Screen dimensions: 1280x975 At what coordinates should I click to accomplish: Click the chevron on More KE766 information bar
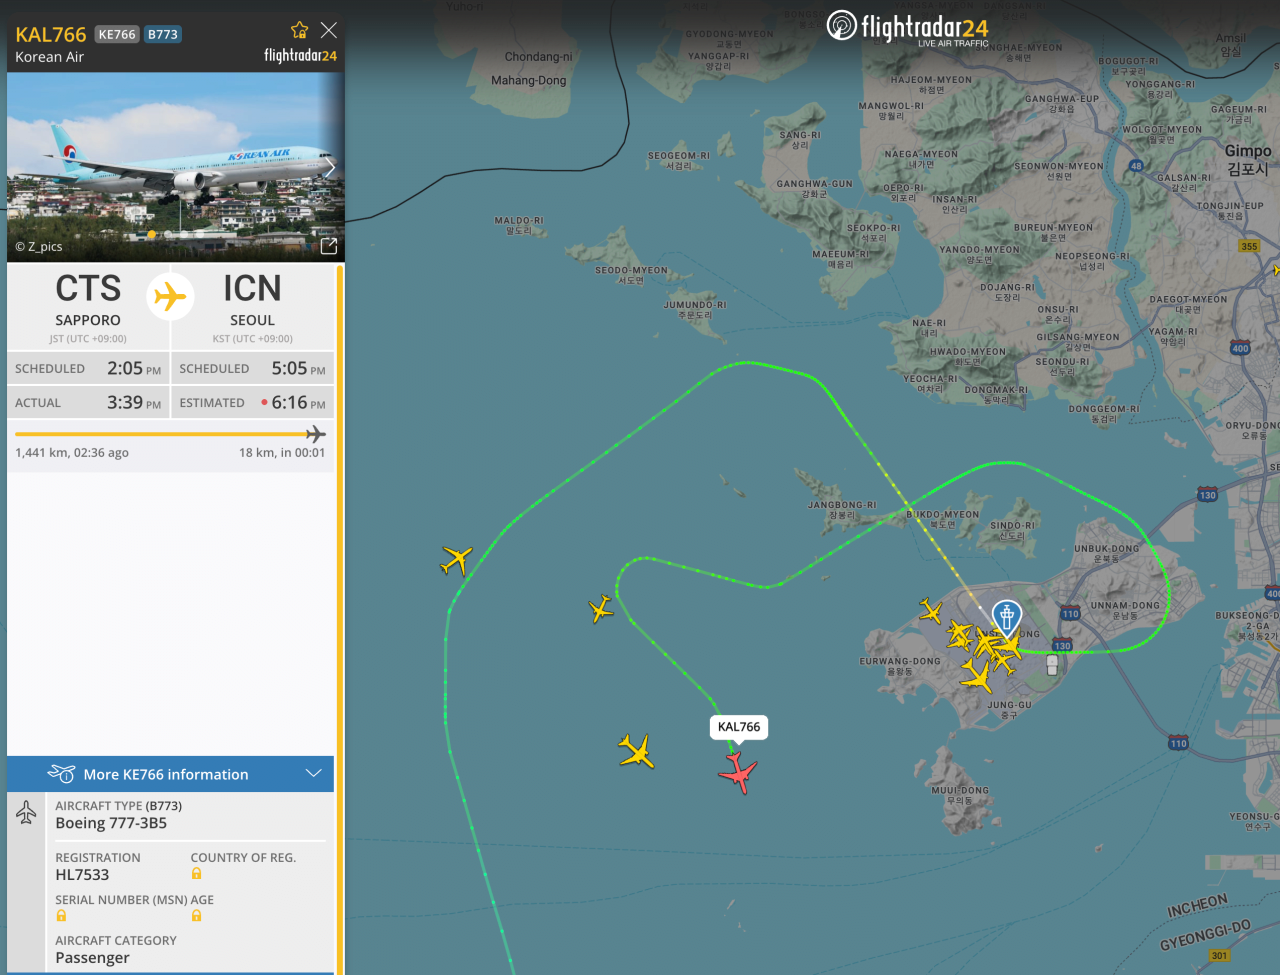tap(313, 774)
